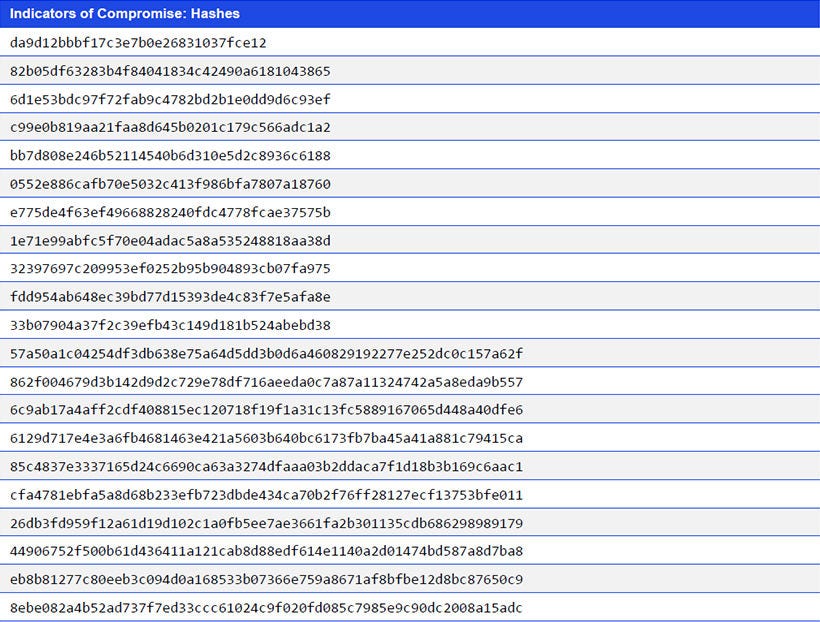Screen dimensions: 820x622
Task: Select hash starting with 82b05df63283b4f8
Action: pos(170,71)
